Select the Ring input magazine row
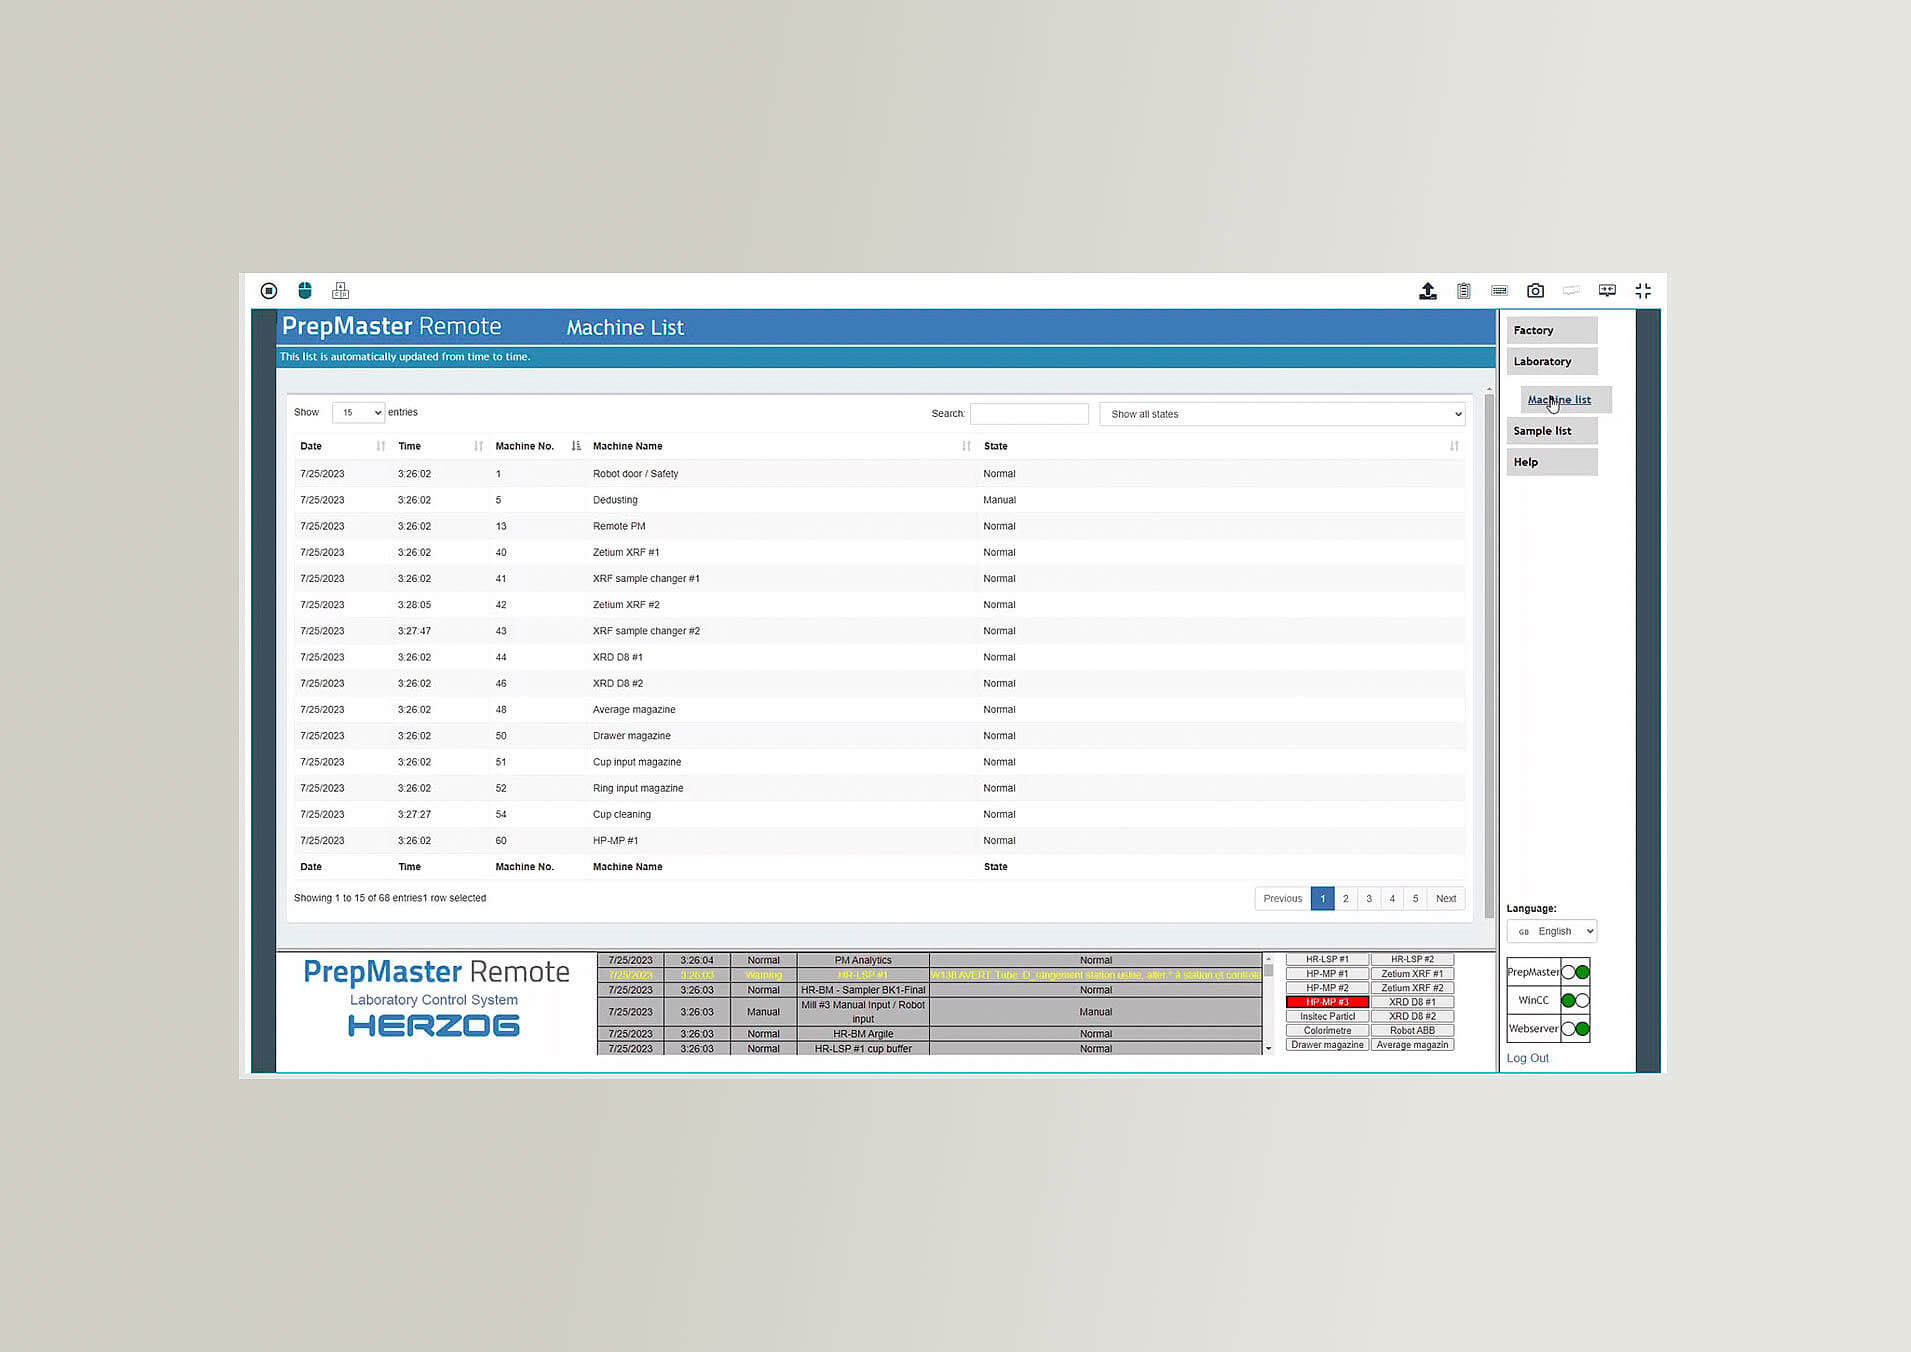The image size is (1911, 1352). [x=879, y=788]
